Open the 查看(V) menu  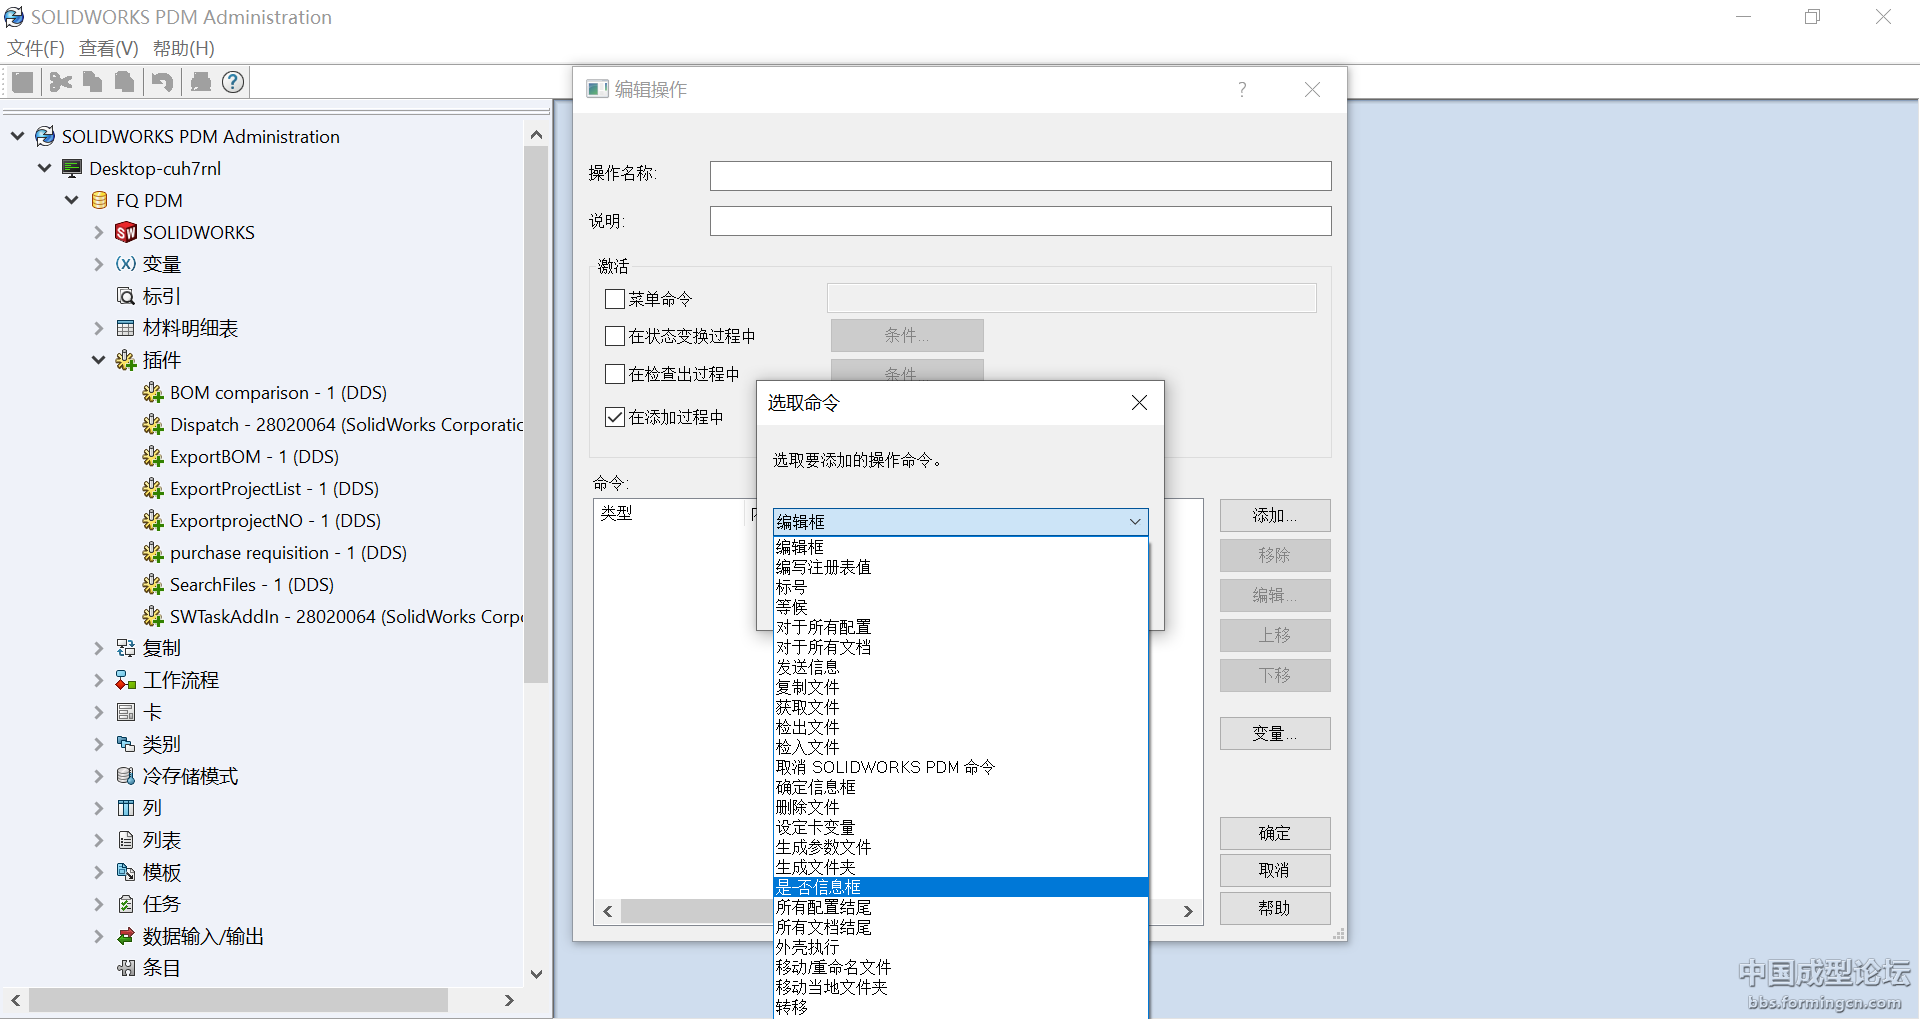(109, 48)
